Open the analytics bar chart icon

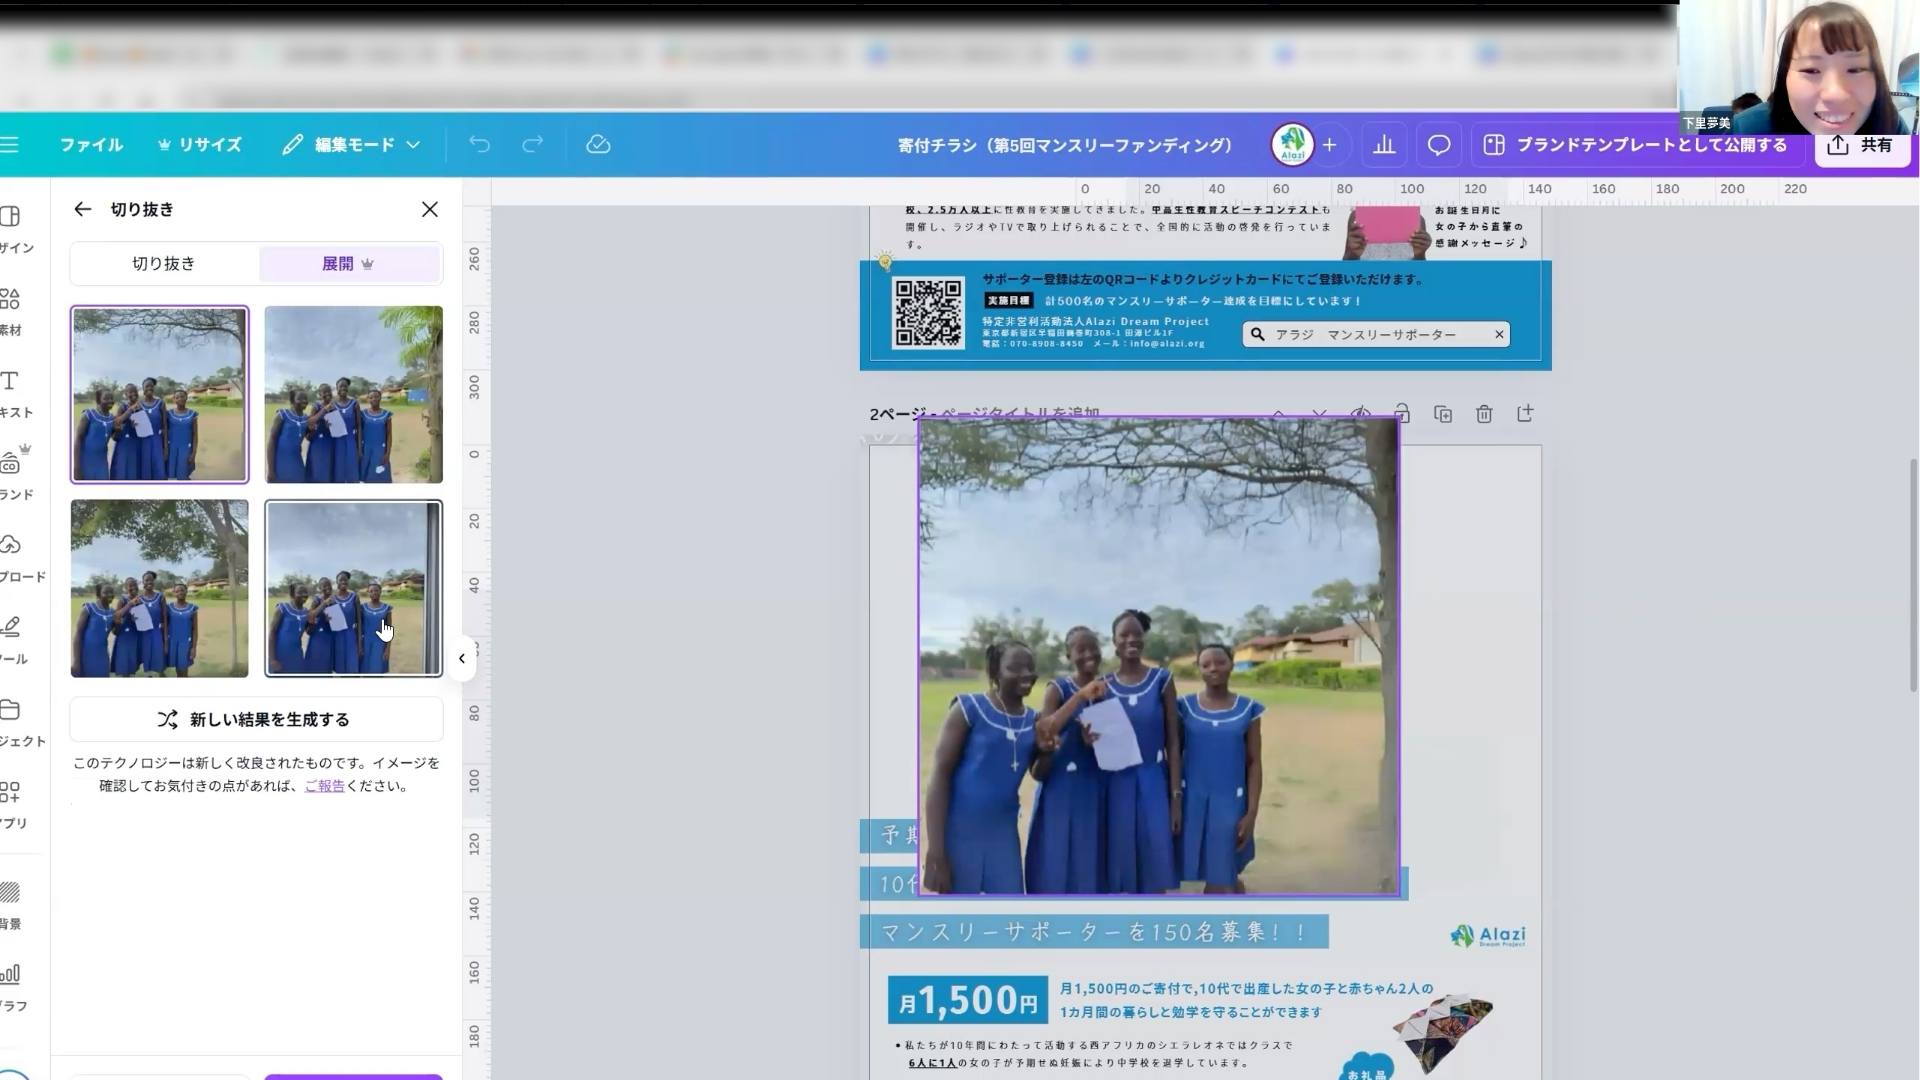point(1384,145)
